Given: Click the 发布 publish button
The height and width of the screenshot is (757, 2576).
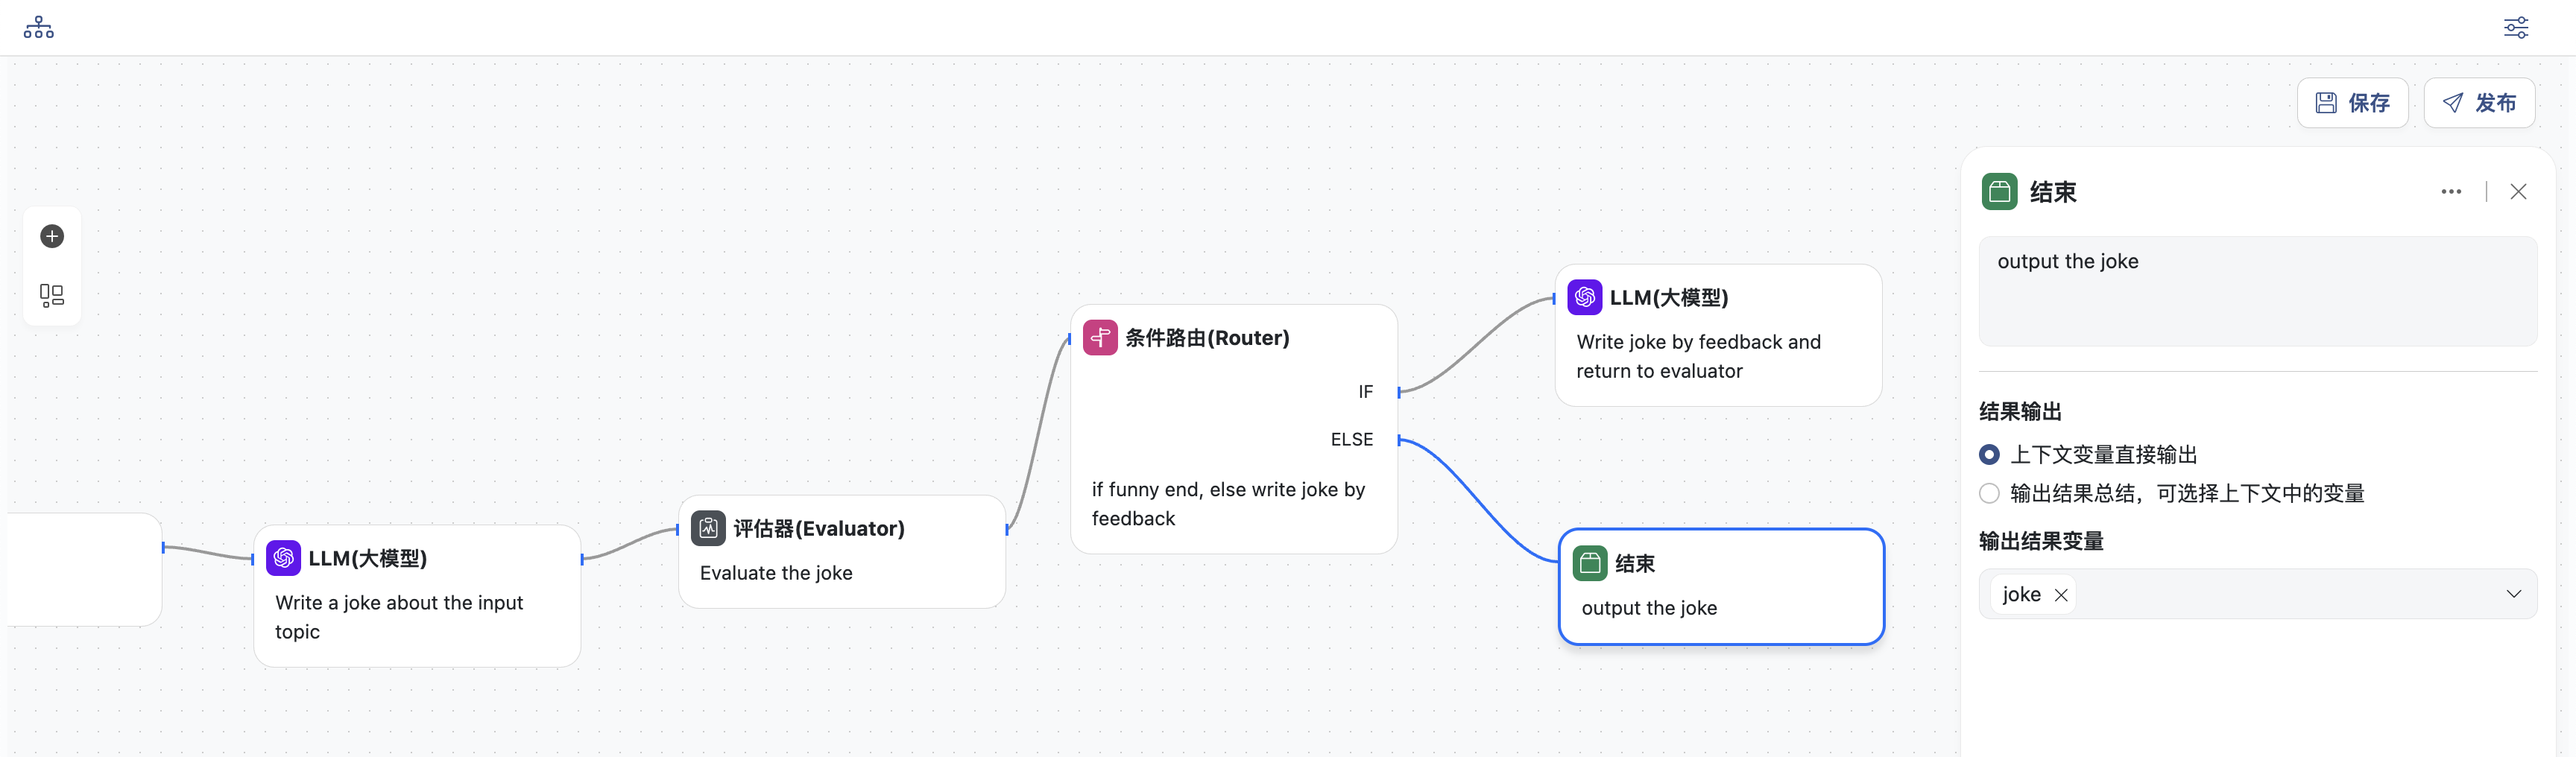Looking at the screenshot, I should pos(2479,103).
